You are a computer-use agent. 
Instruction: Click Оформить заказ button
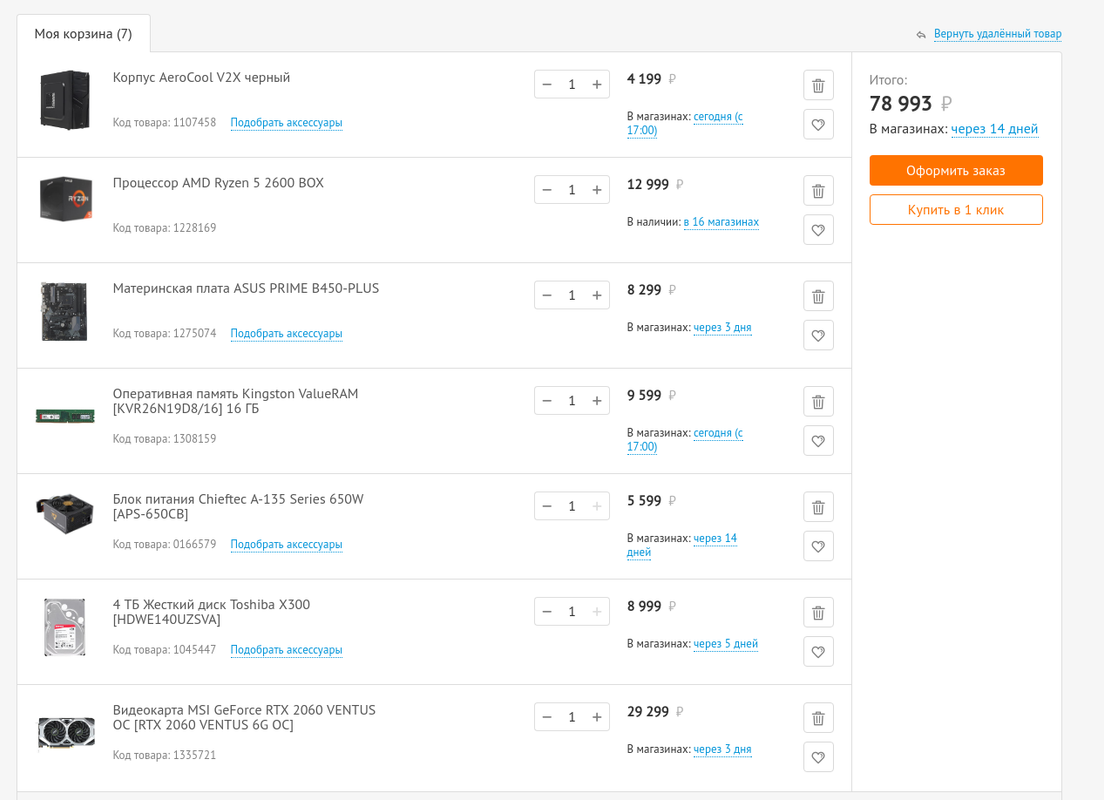point(955,170)
